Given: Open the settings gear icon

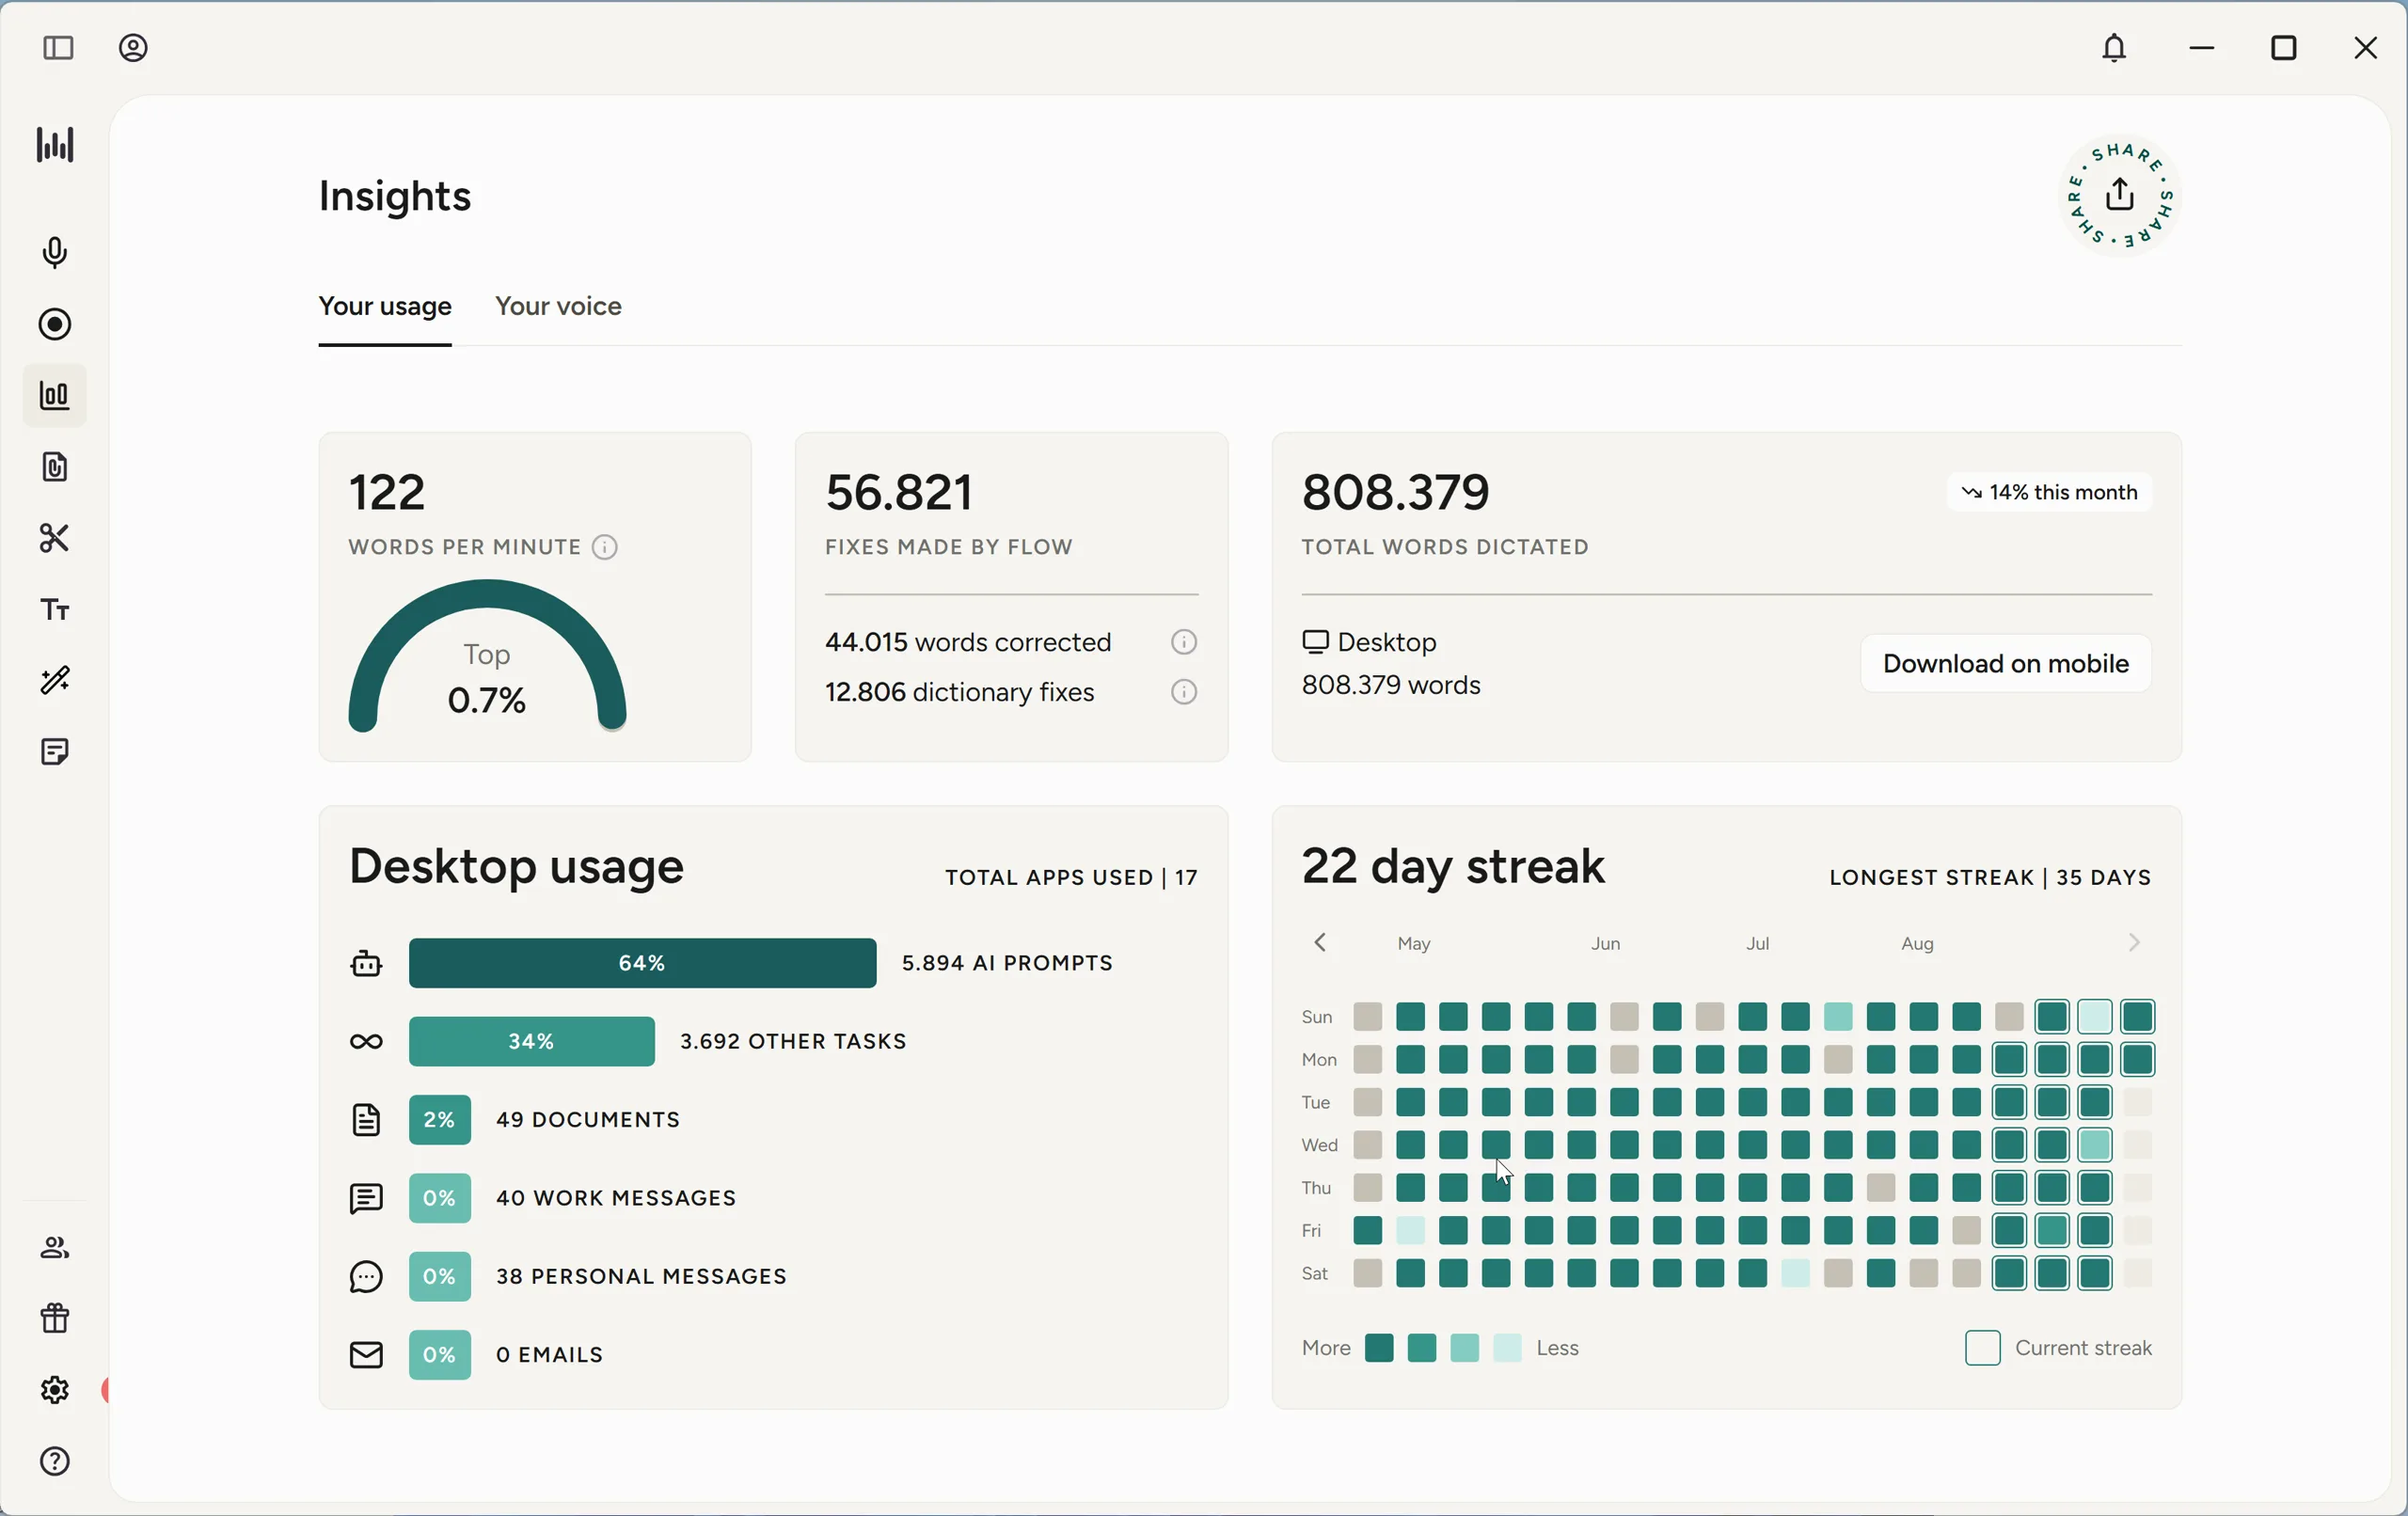Looking at the screenshot, I should pos(55,1390).
